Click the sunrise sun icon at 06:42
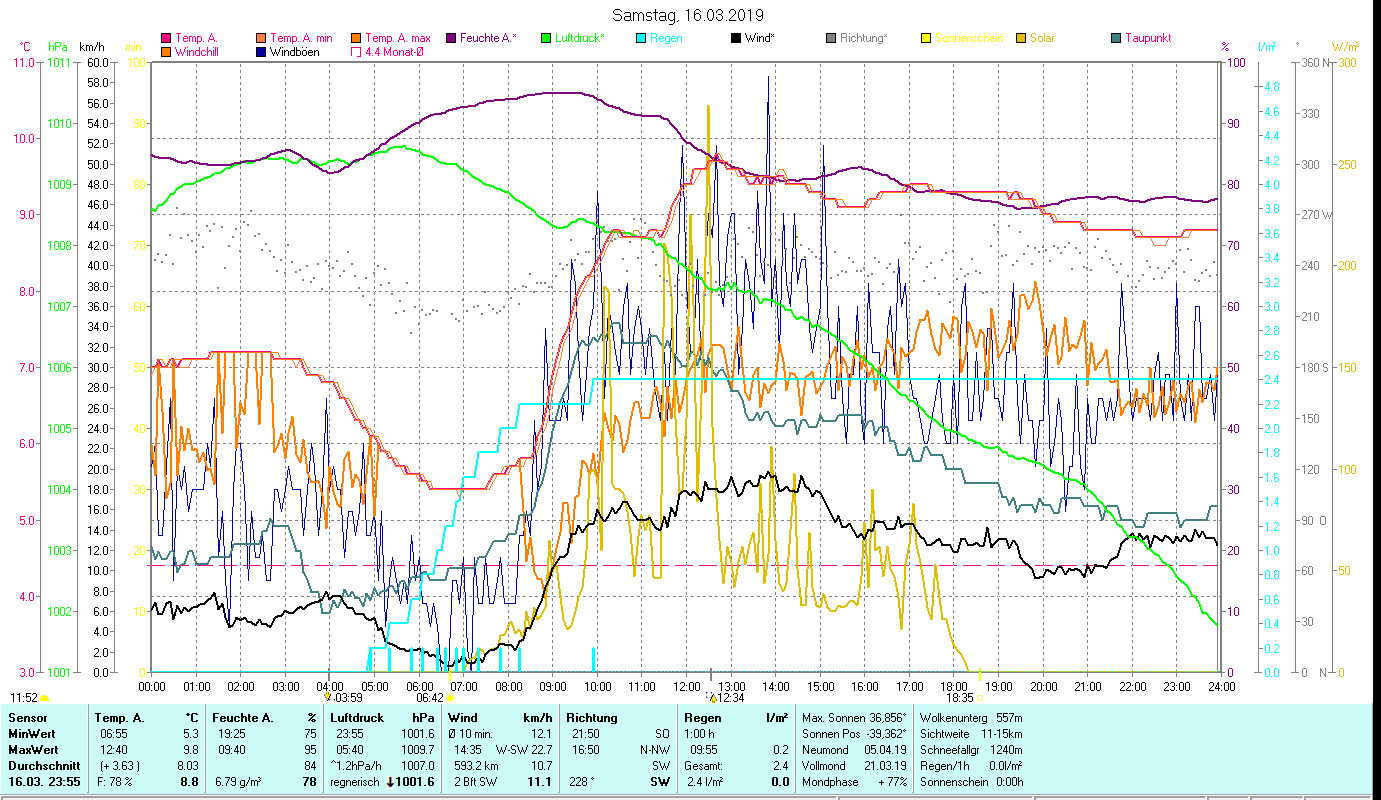Screen dimensions: 1381x800 (450, 698)
